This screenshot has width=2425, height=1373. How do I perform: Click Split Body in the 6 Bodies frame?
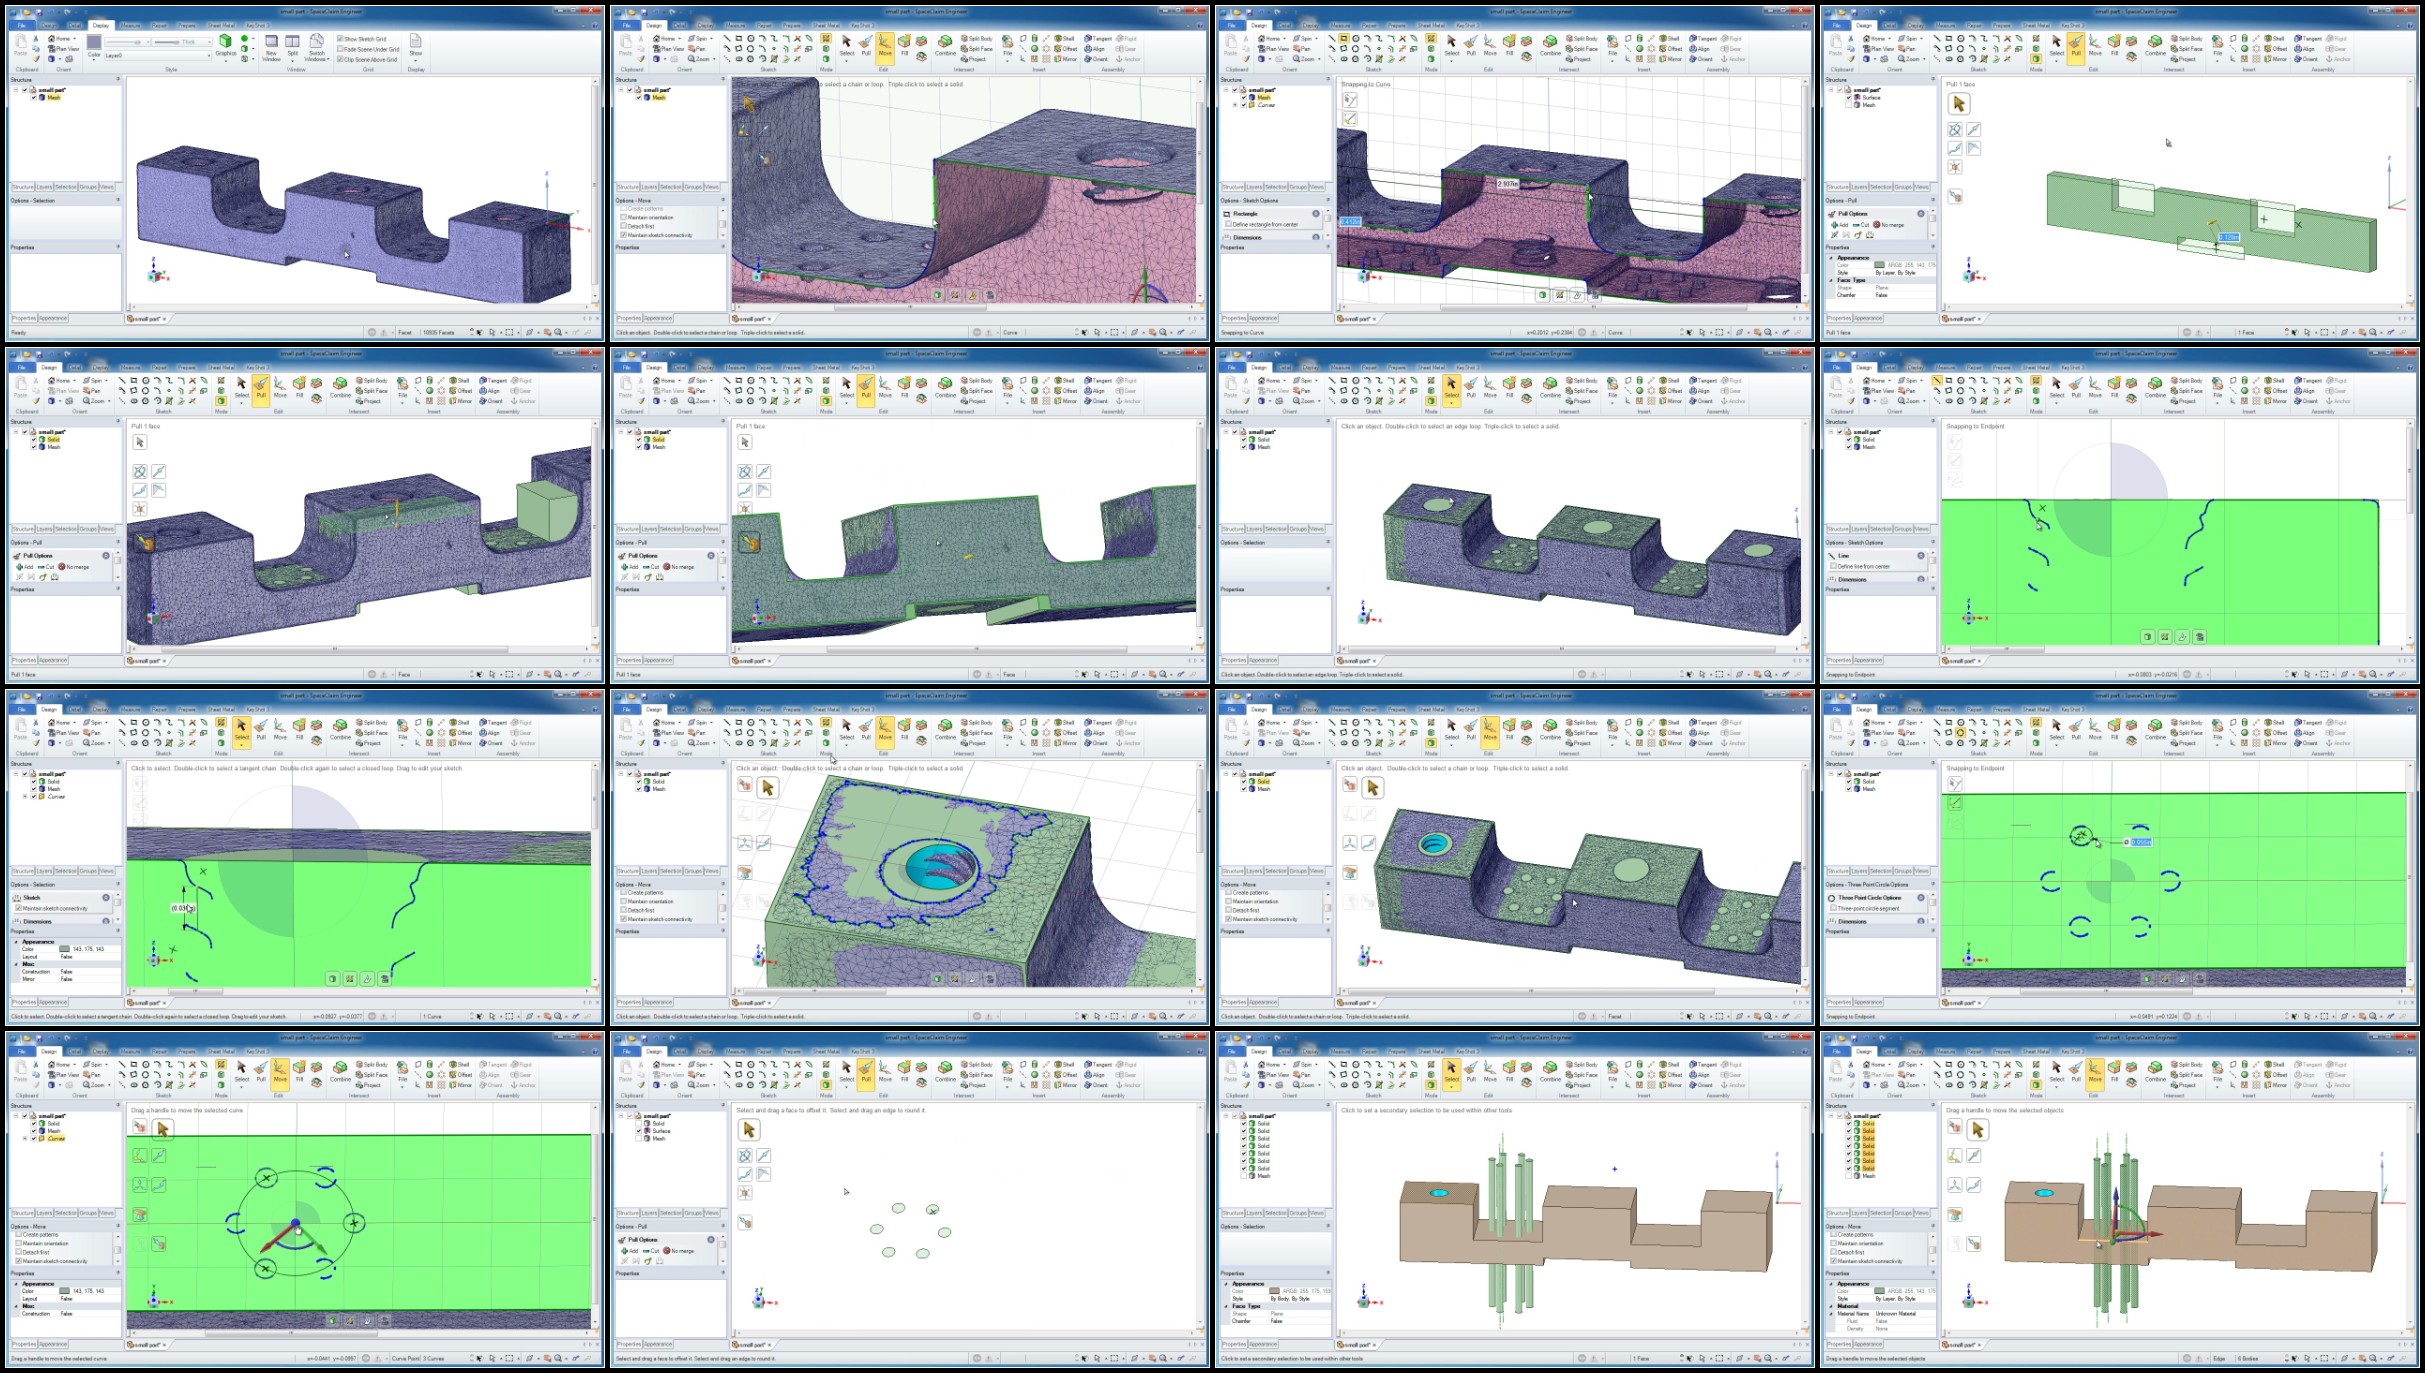[2186, 1065]
